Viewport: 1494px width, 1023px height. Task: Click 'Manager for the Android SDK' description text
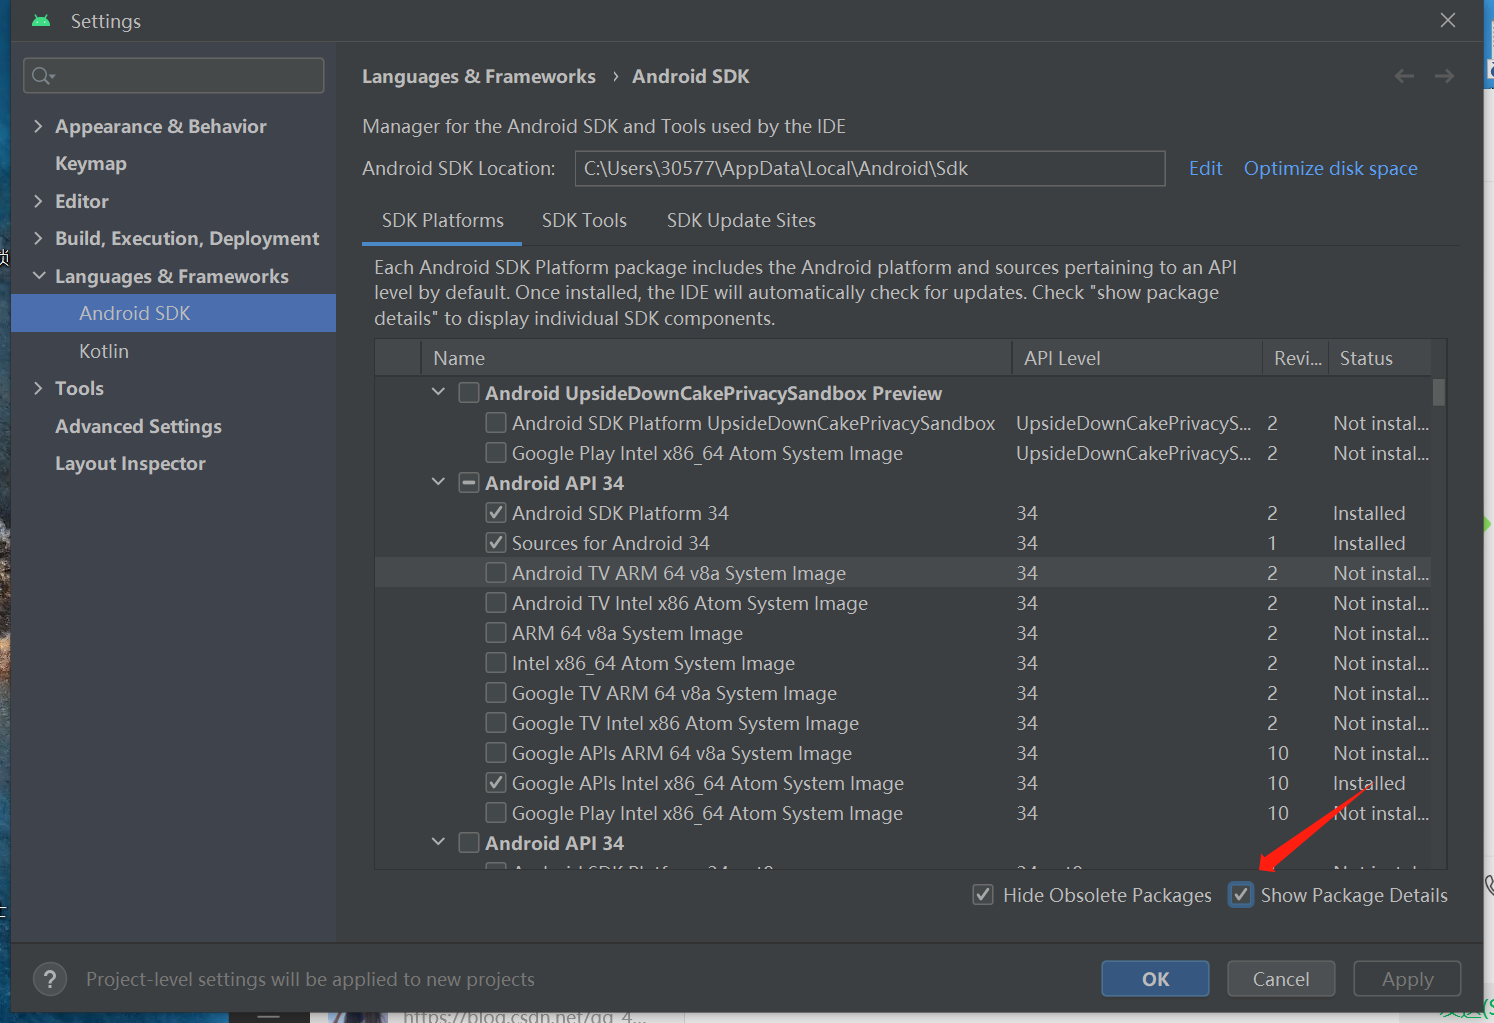click(604, 126)
